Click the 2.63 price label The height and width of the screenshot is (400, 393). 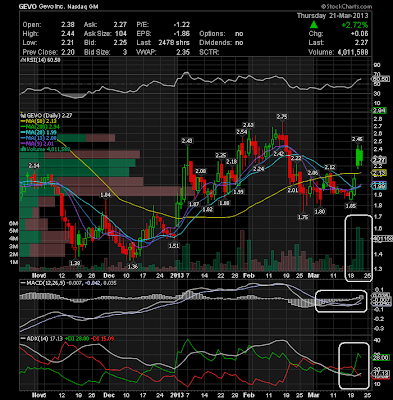pos(248,125)
